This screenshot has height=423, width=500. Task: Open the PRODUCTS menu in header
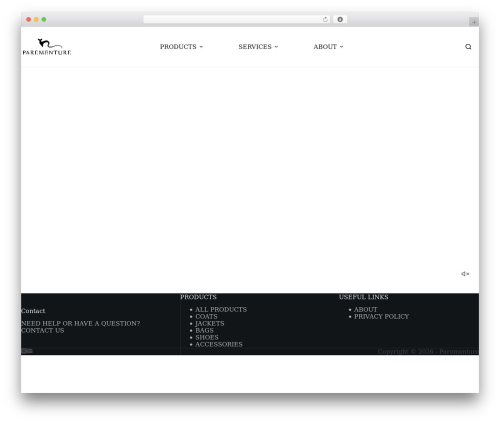(178, 47)
